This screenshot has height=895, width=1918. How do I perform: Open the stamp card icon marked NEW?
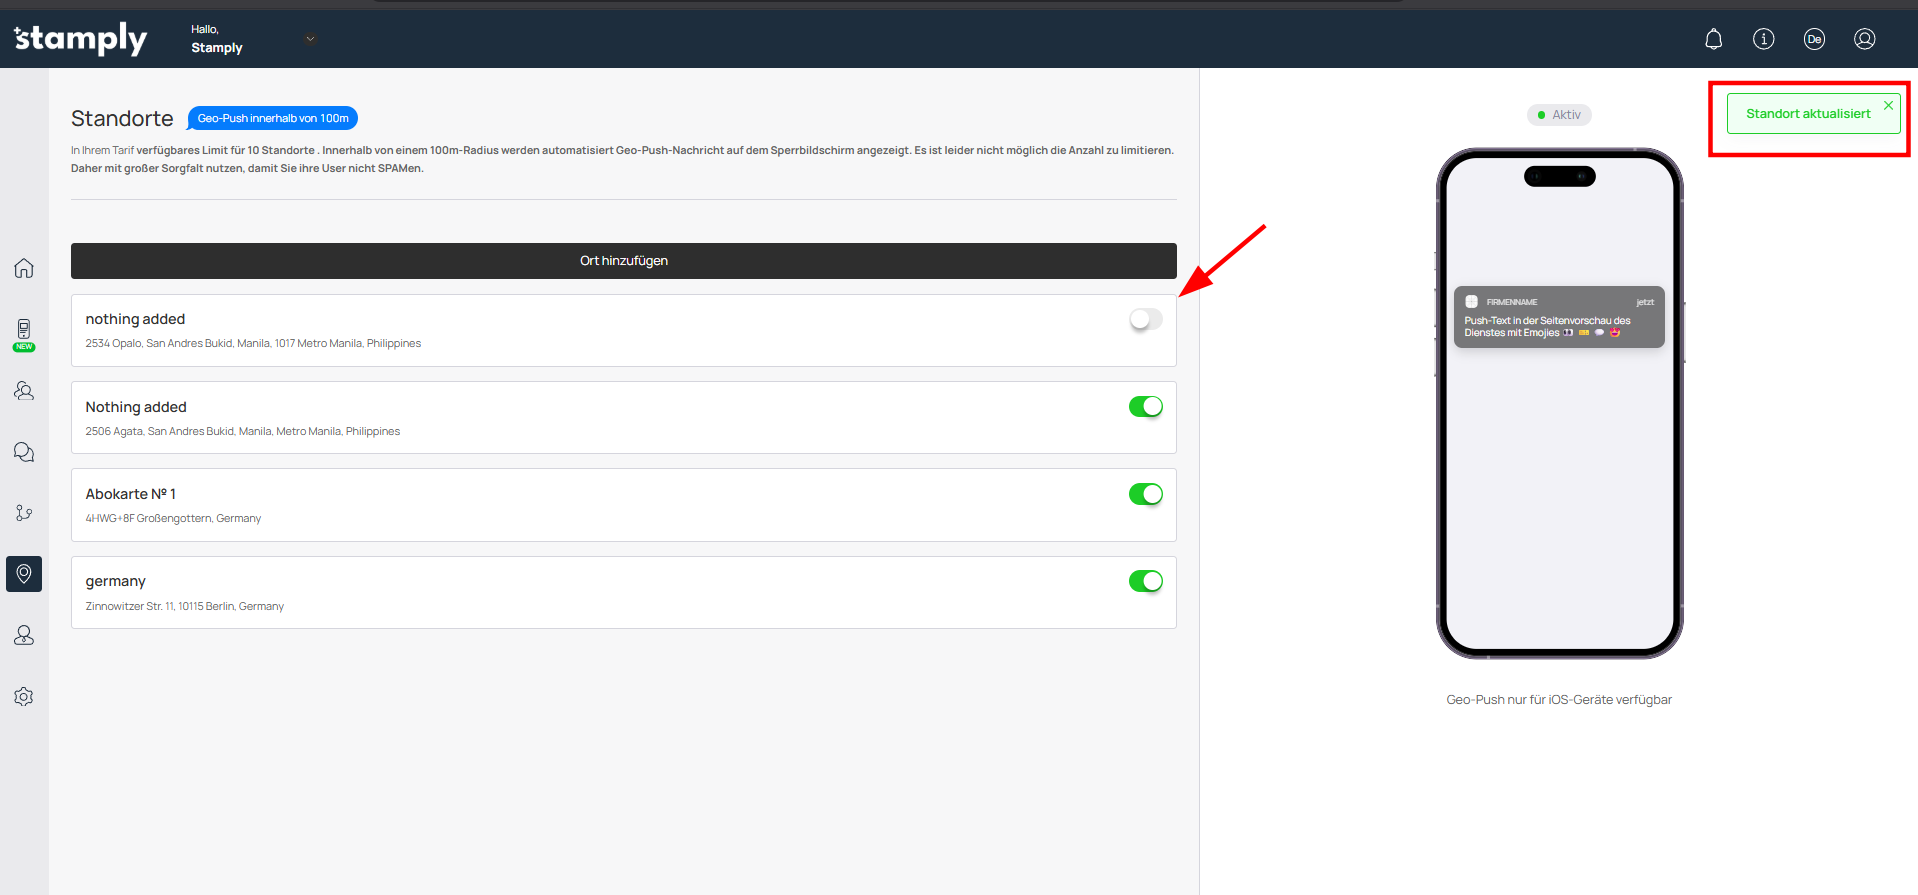coord(24,332)
